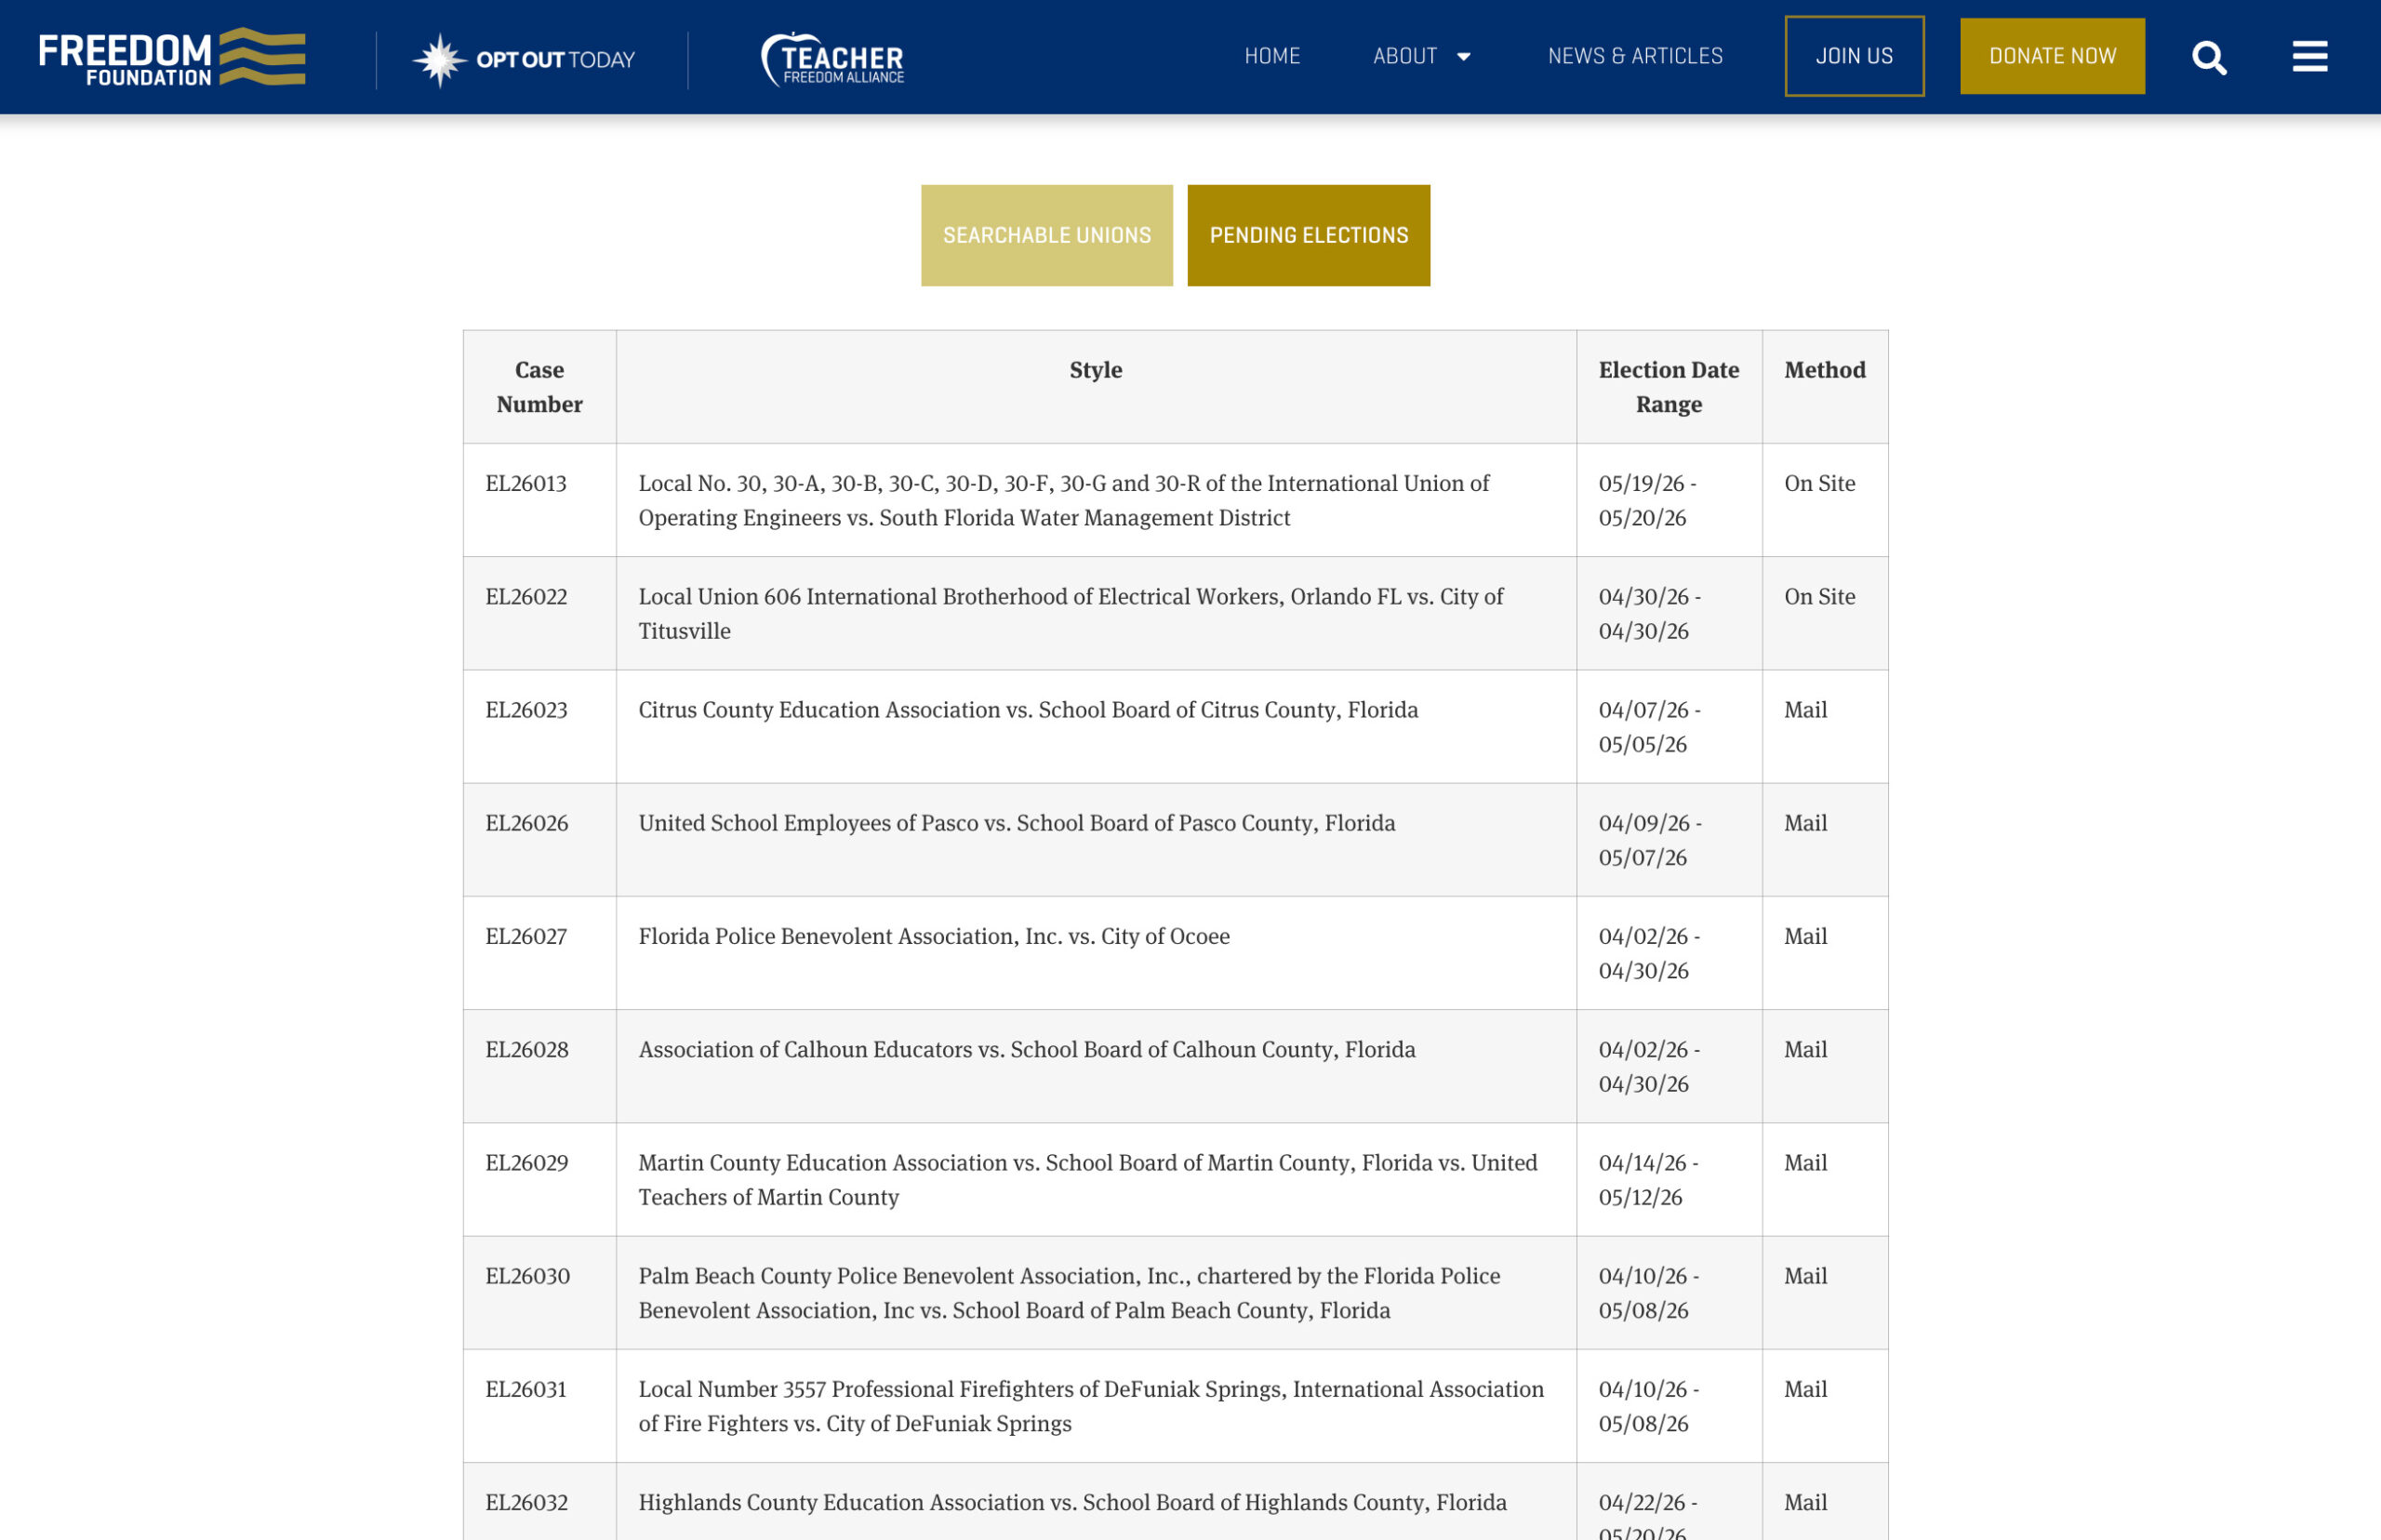This screenshot has height=1540, width=2381.
Task: Click Martin County Education Association style
Action: pos(1088,1180)
